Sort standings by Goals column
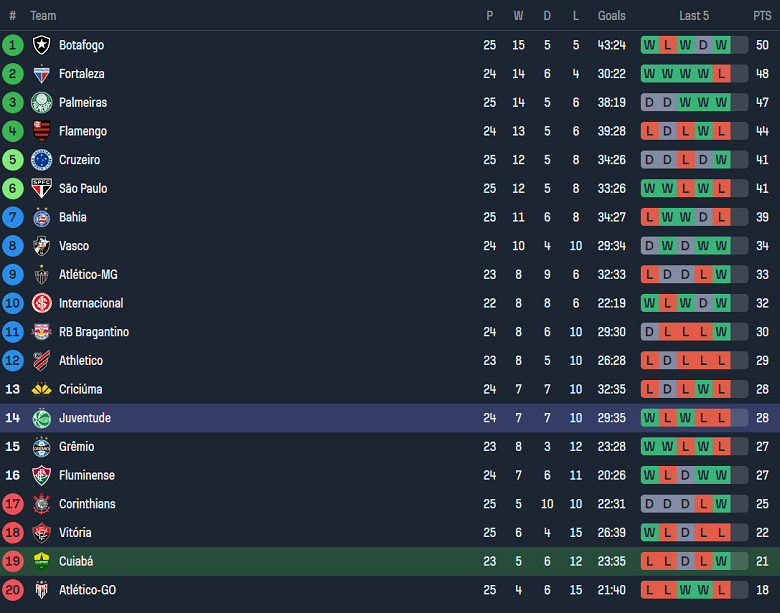This screenshot has width=780, height=613. point(611,16)
